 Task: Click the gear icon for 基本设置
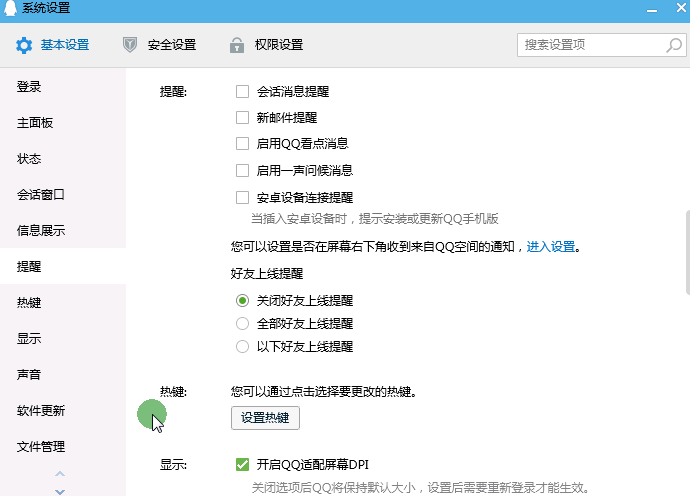(x=24, y=45)
